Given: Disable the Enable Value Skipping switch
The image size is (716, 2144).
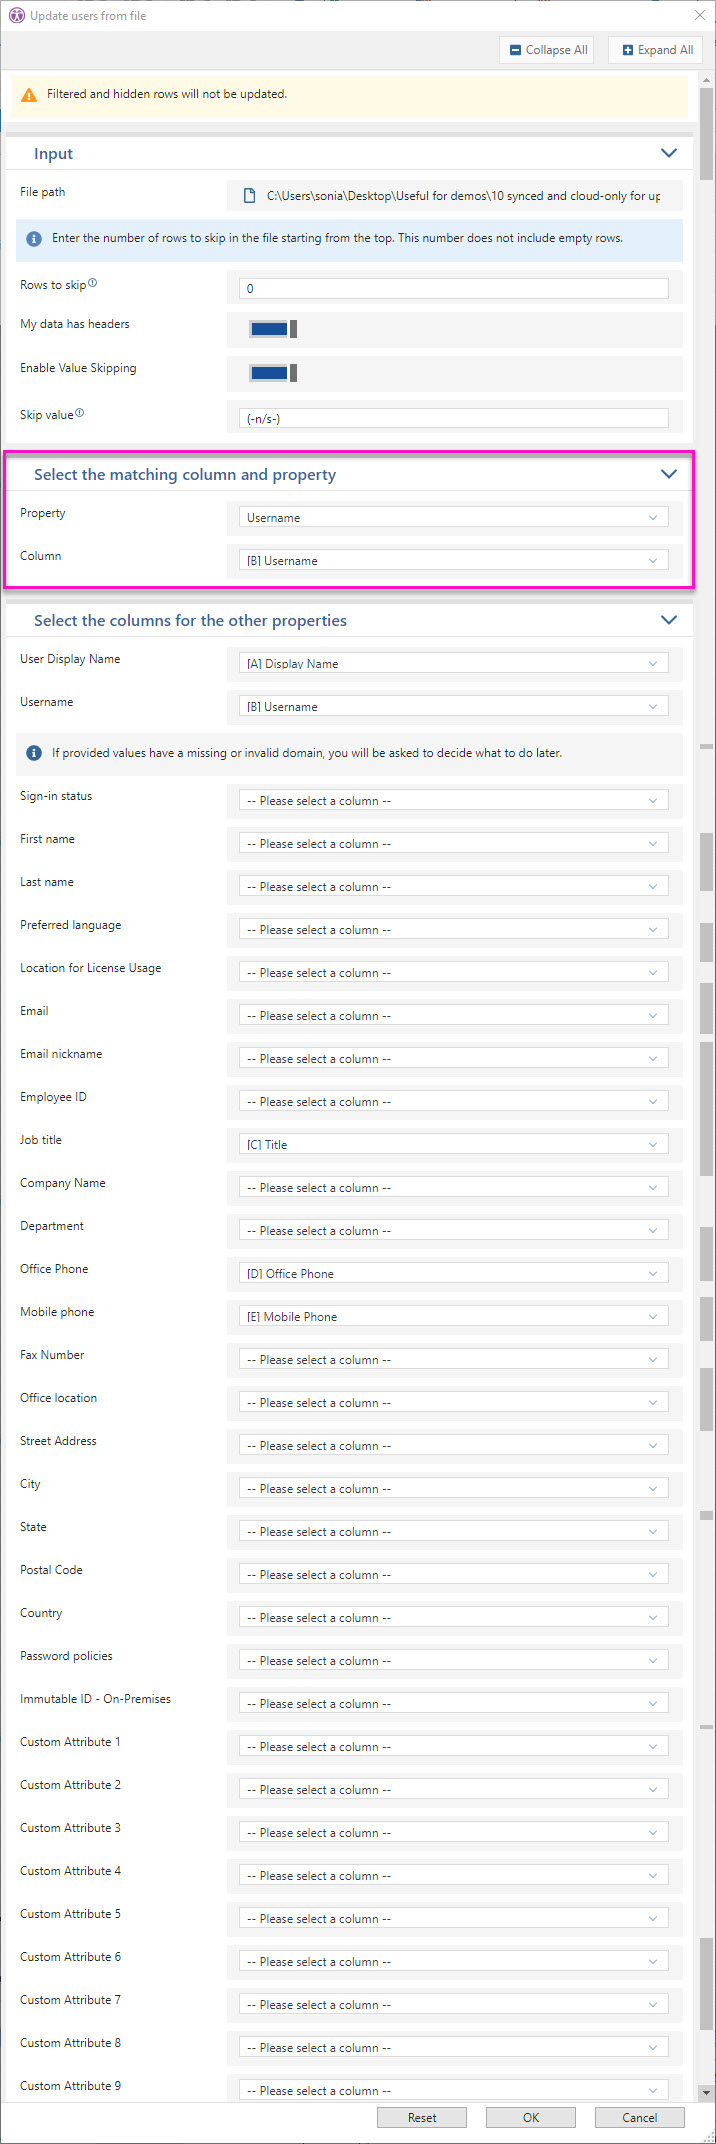Looking at the screenshot, I should 272,373.
